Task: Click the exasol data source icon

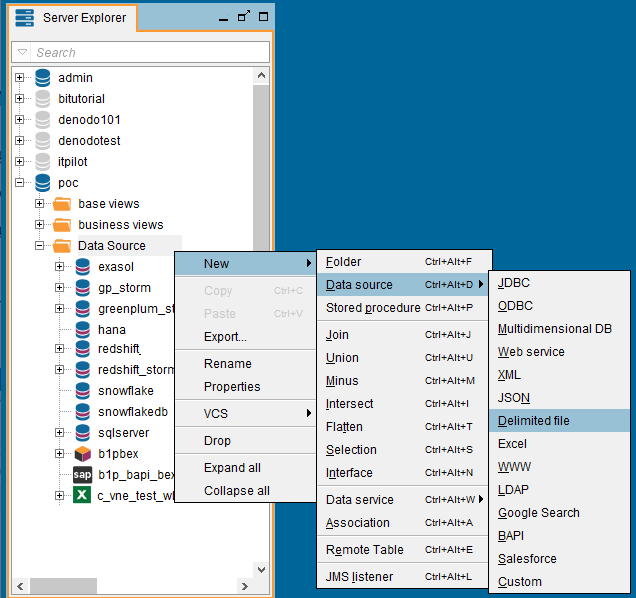Action: pyautogui.click(x=83, y=267)
